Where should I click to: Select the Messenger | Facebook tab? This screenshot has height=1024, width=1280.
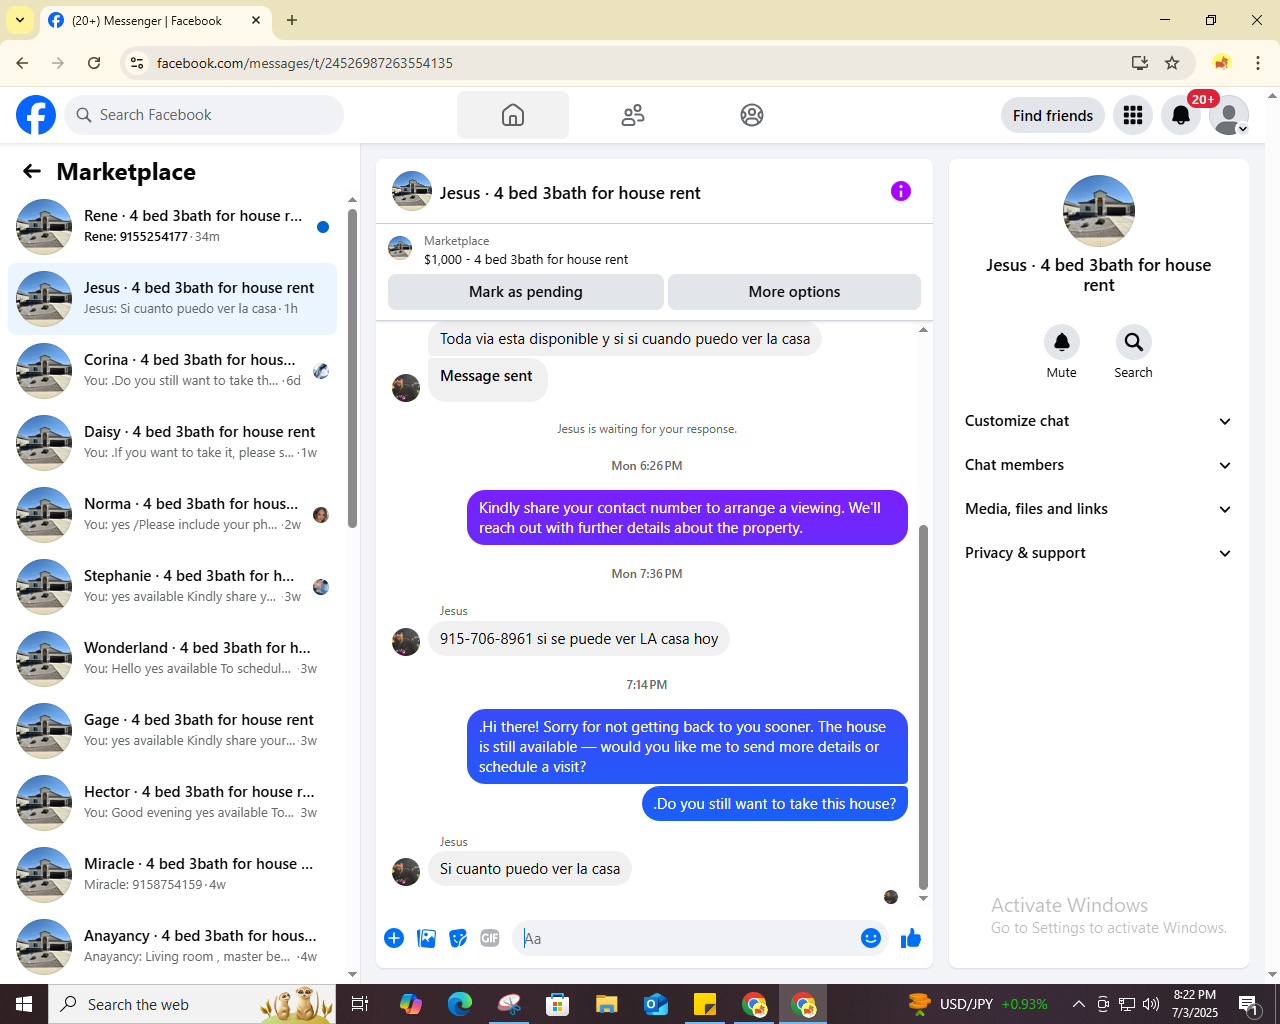click(145, 20)
